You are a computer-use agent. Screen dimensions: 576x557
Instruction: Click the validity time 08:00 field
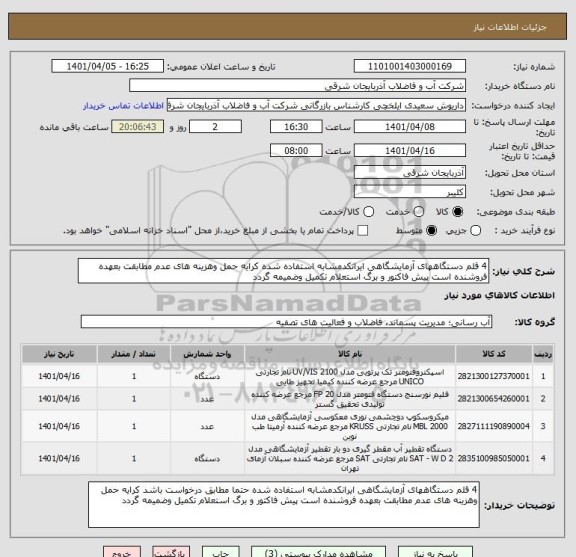(x=296, y=151)
